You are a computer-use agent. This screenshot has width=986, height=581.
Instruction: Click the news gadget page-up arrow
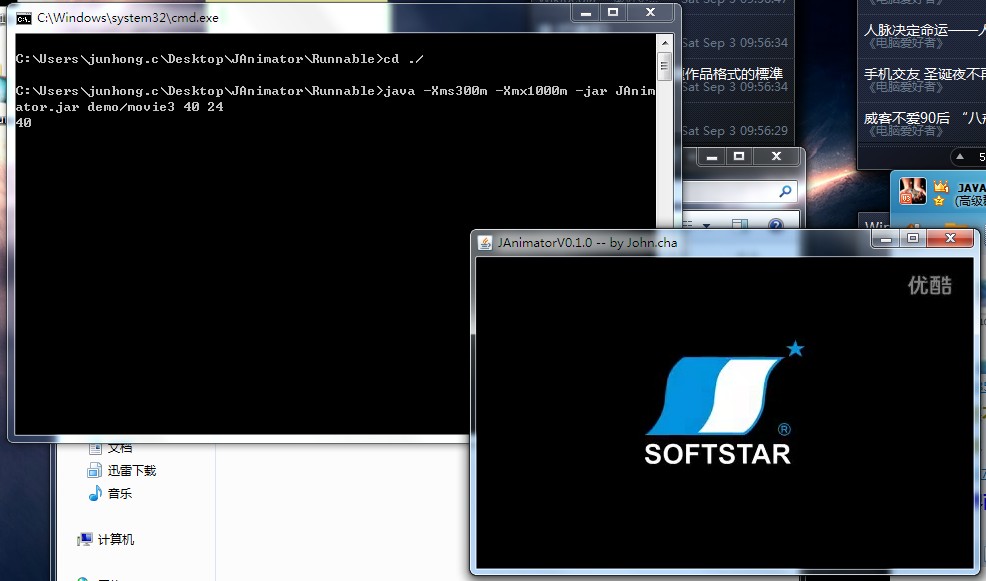(961, 157)
